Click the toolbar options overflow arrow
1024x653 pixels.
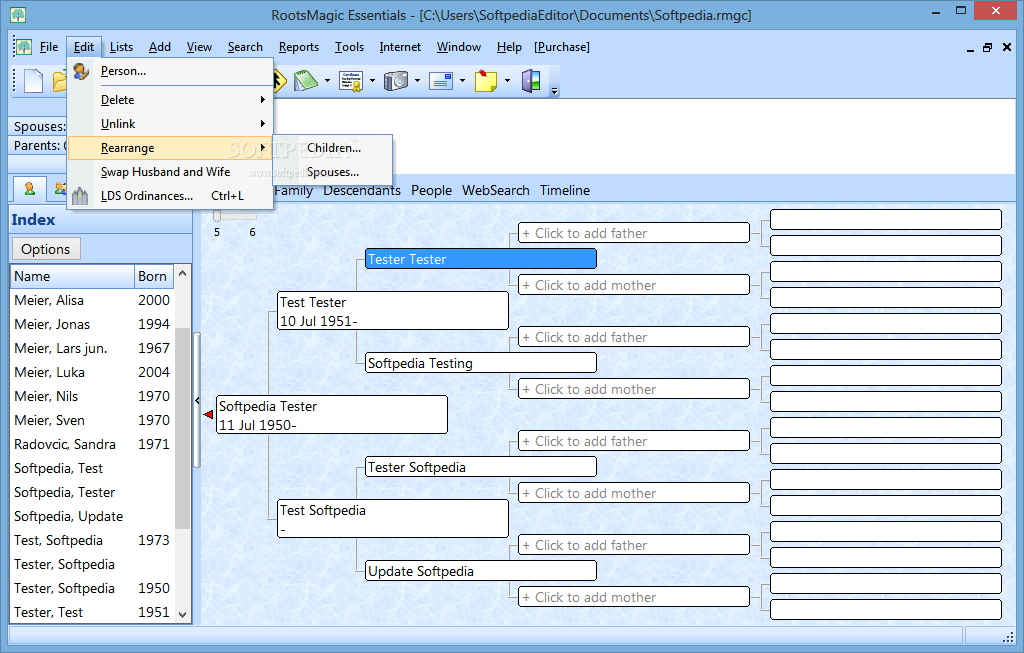[x=554, y=91]
